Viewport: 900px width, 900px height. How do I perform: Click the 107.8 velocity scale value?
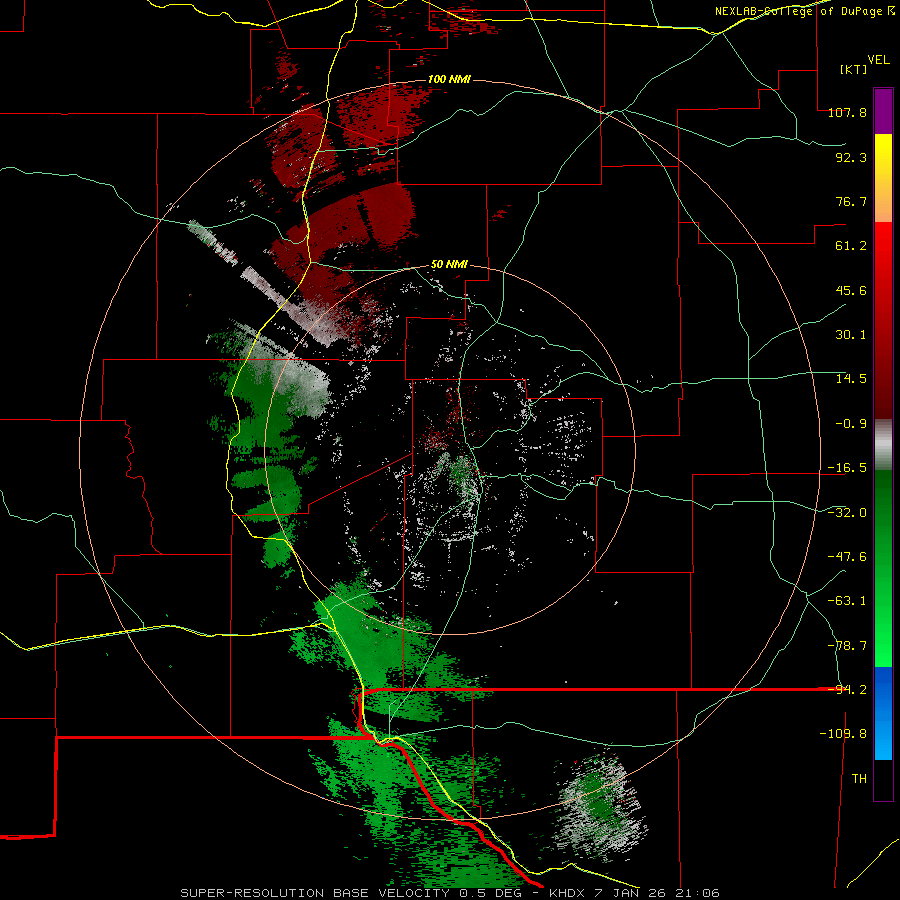pos(847,112)
